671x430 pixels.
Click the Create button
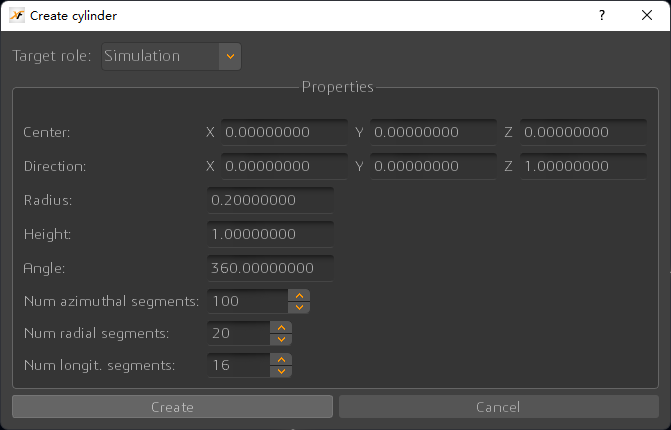click(172, 406)
